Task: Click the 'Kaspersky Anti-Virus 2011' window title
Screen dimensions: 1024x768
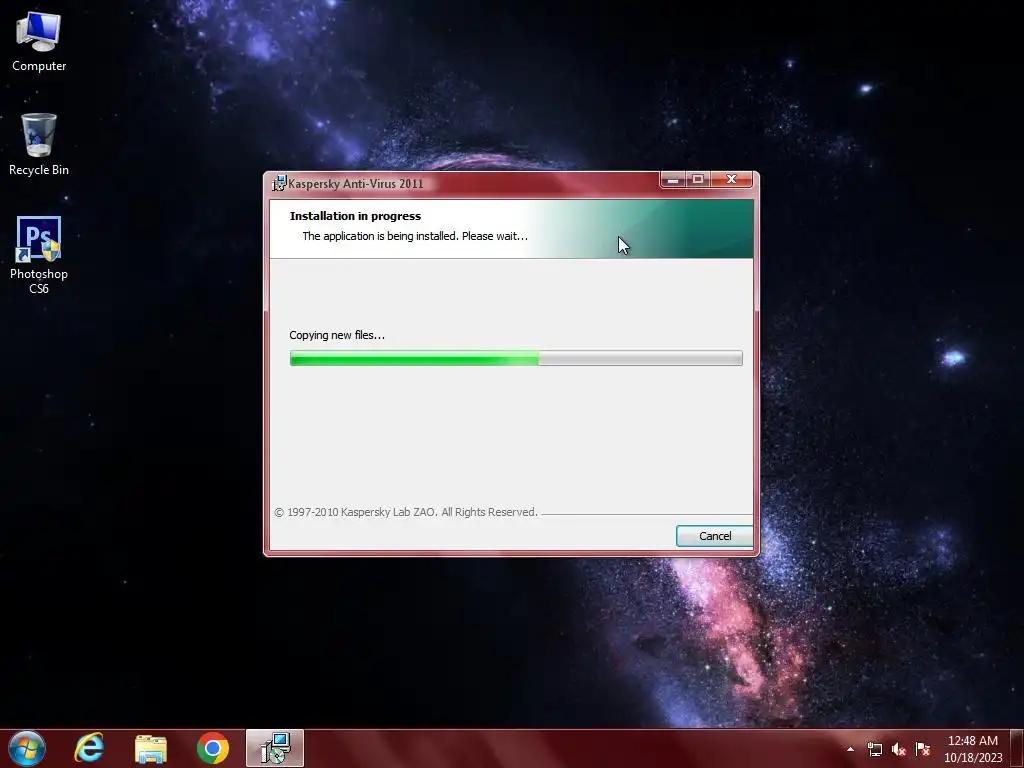Action: [x=356, y=184]
